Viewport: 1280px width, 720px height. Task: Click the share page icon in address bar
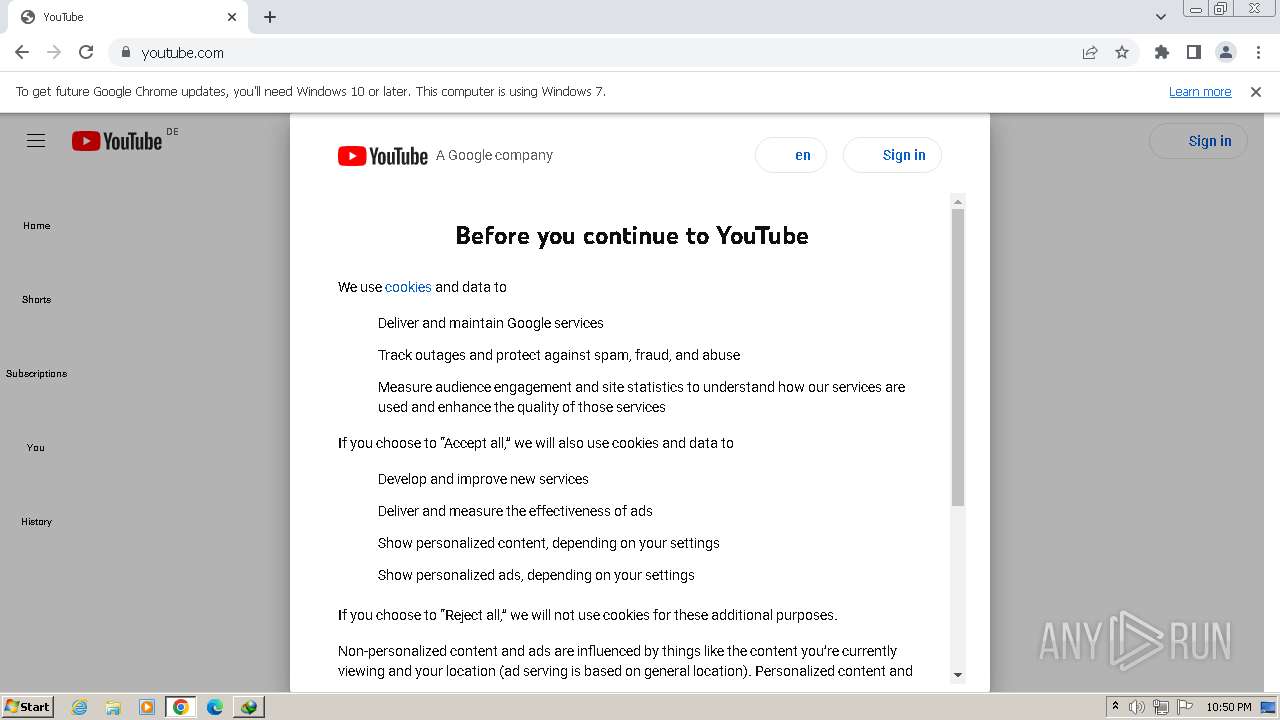point(1090,52)
